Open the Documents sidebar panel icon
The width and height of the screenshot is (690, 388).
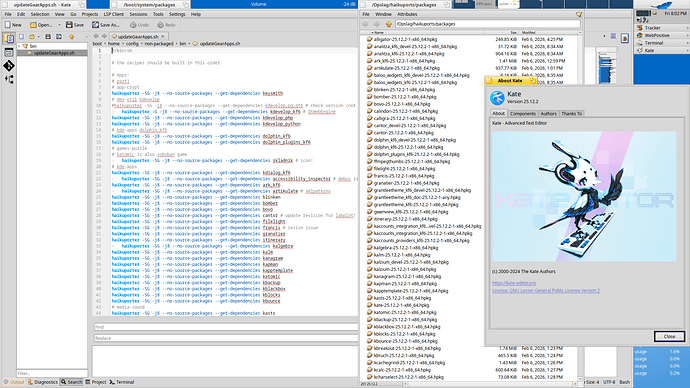(9, 38)
